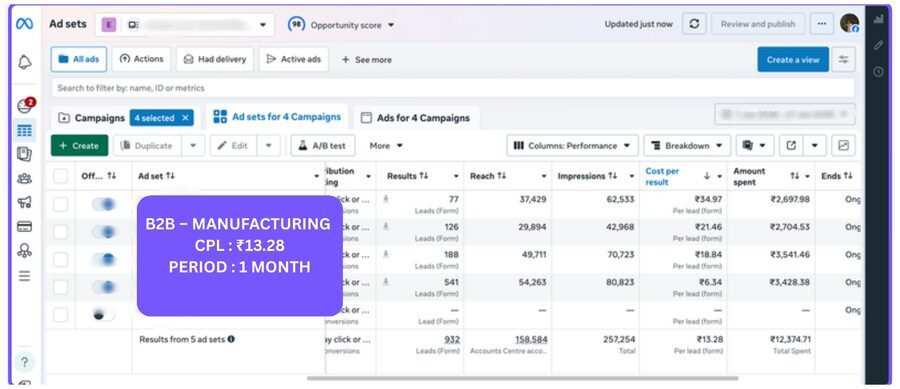
Task: Switch to the Campaigns tab
Action: pyautogui.click(x=92, y=118)
